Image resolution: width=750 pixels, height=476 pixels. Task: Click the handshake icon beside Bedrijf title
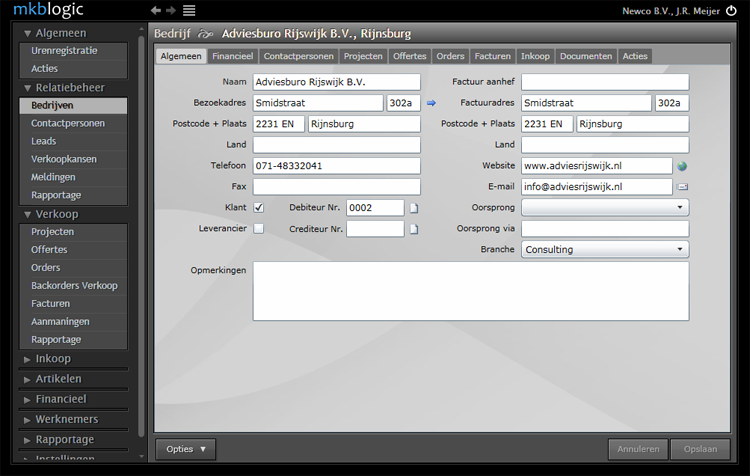206,33
